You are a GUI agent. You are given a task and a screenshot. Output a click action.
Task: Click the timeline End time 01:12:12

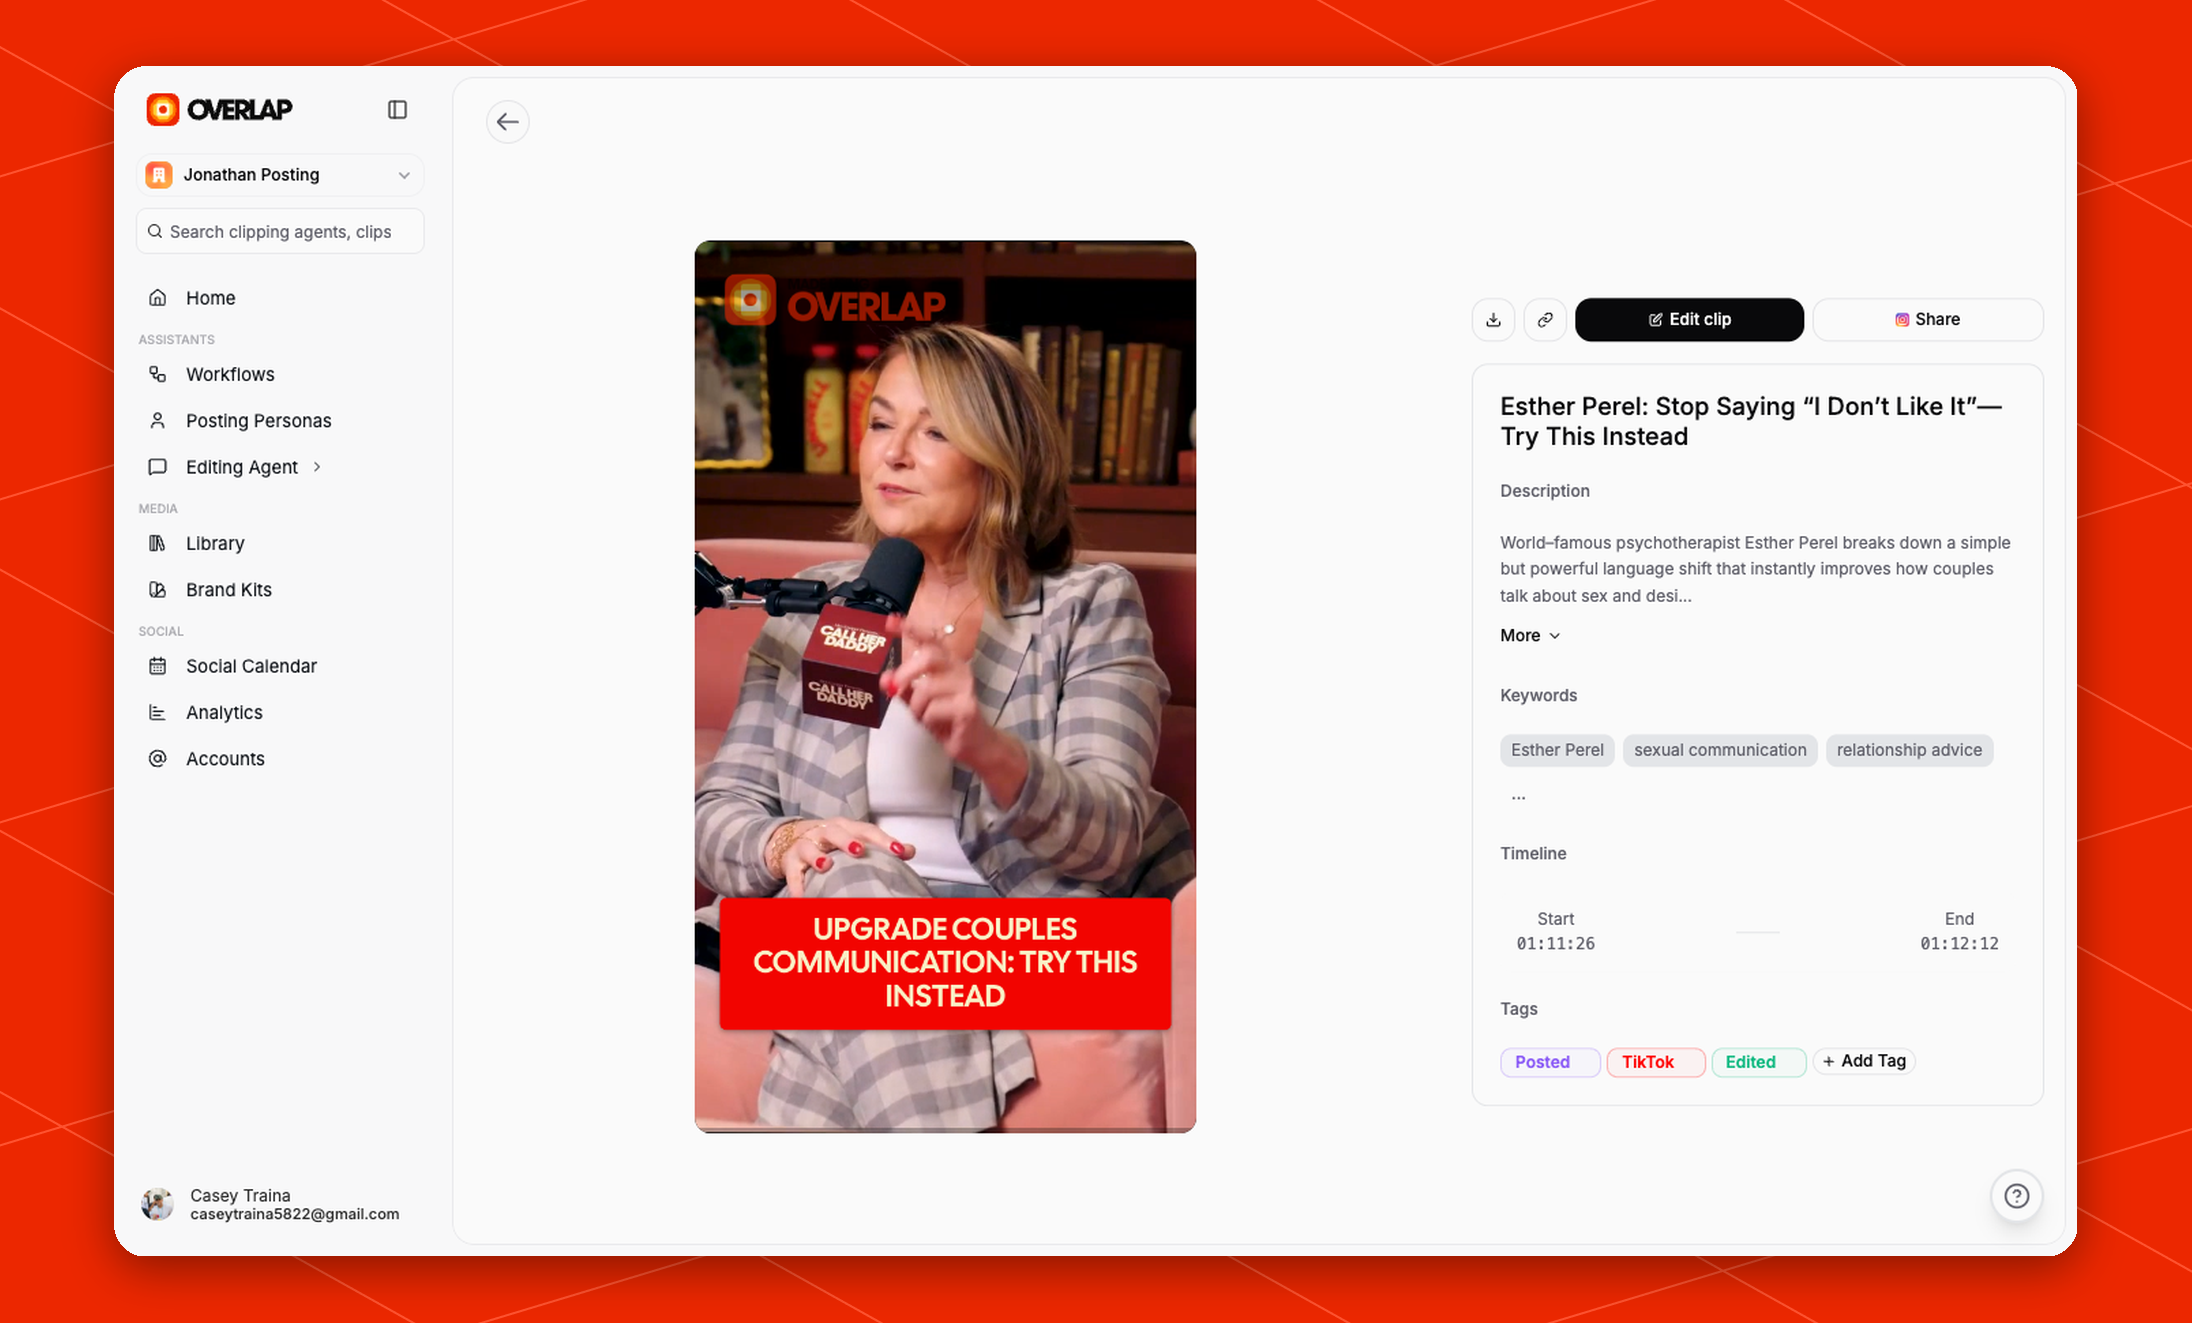click(1959, 944)
